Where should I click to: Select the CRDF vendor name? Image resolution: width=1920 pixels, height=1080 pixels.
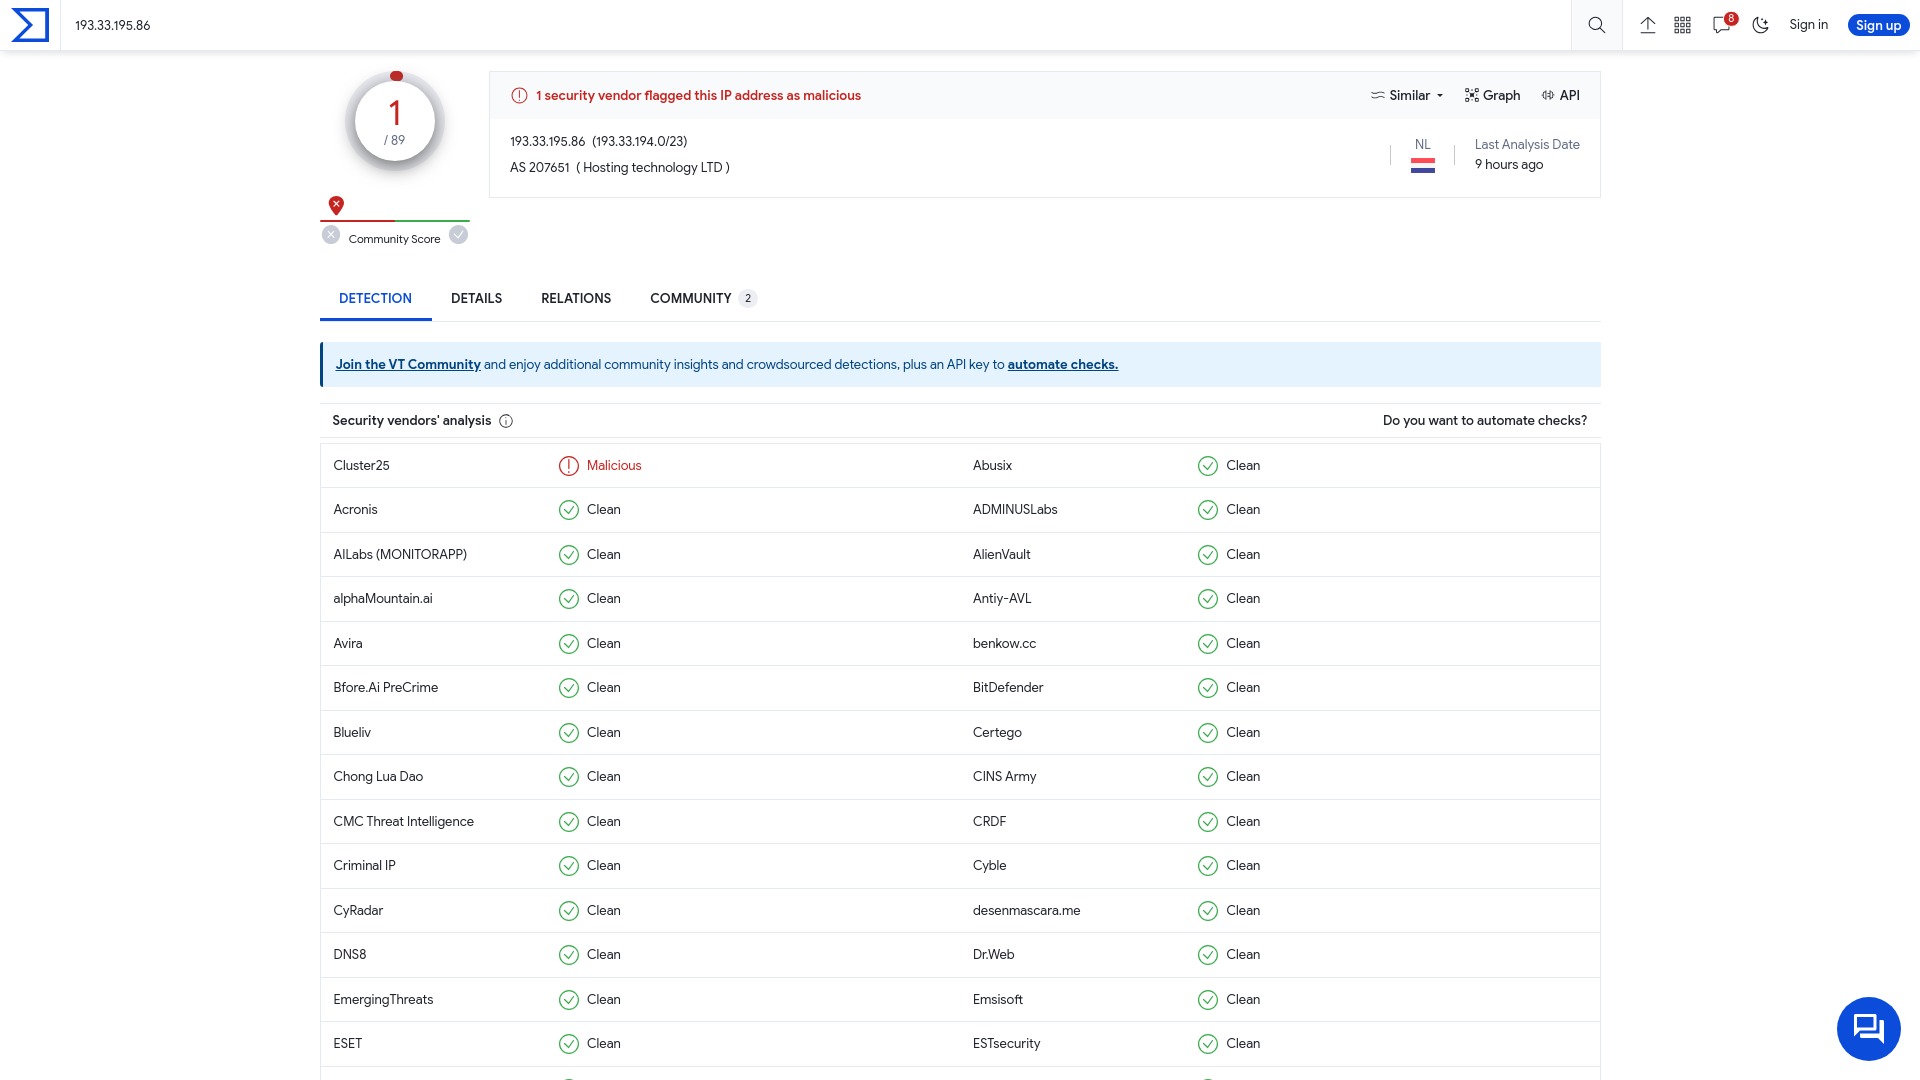click(989, 822)
